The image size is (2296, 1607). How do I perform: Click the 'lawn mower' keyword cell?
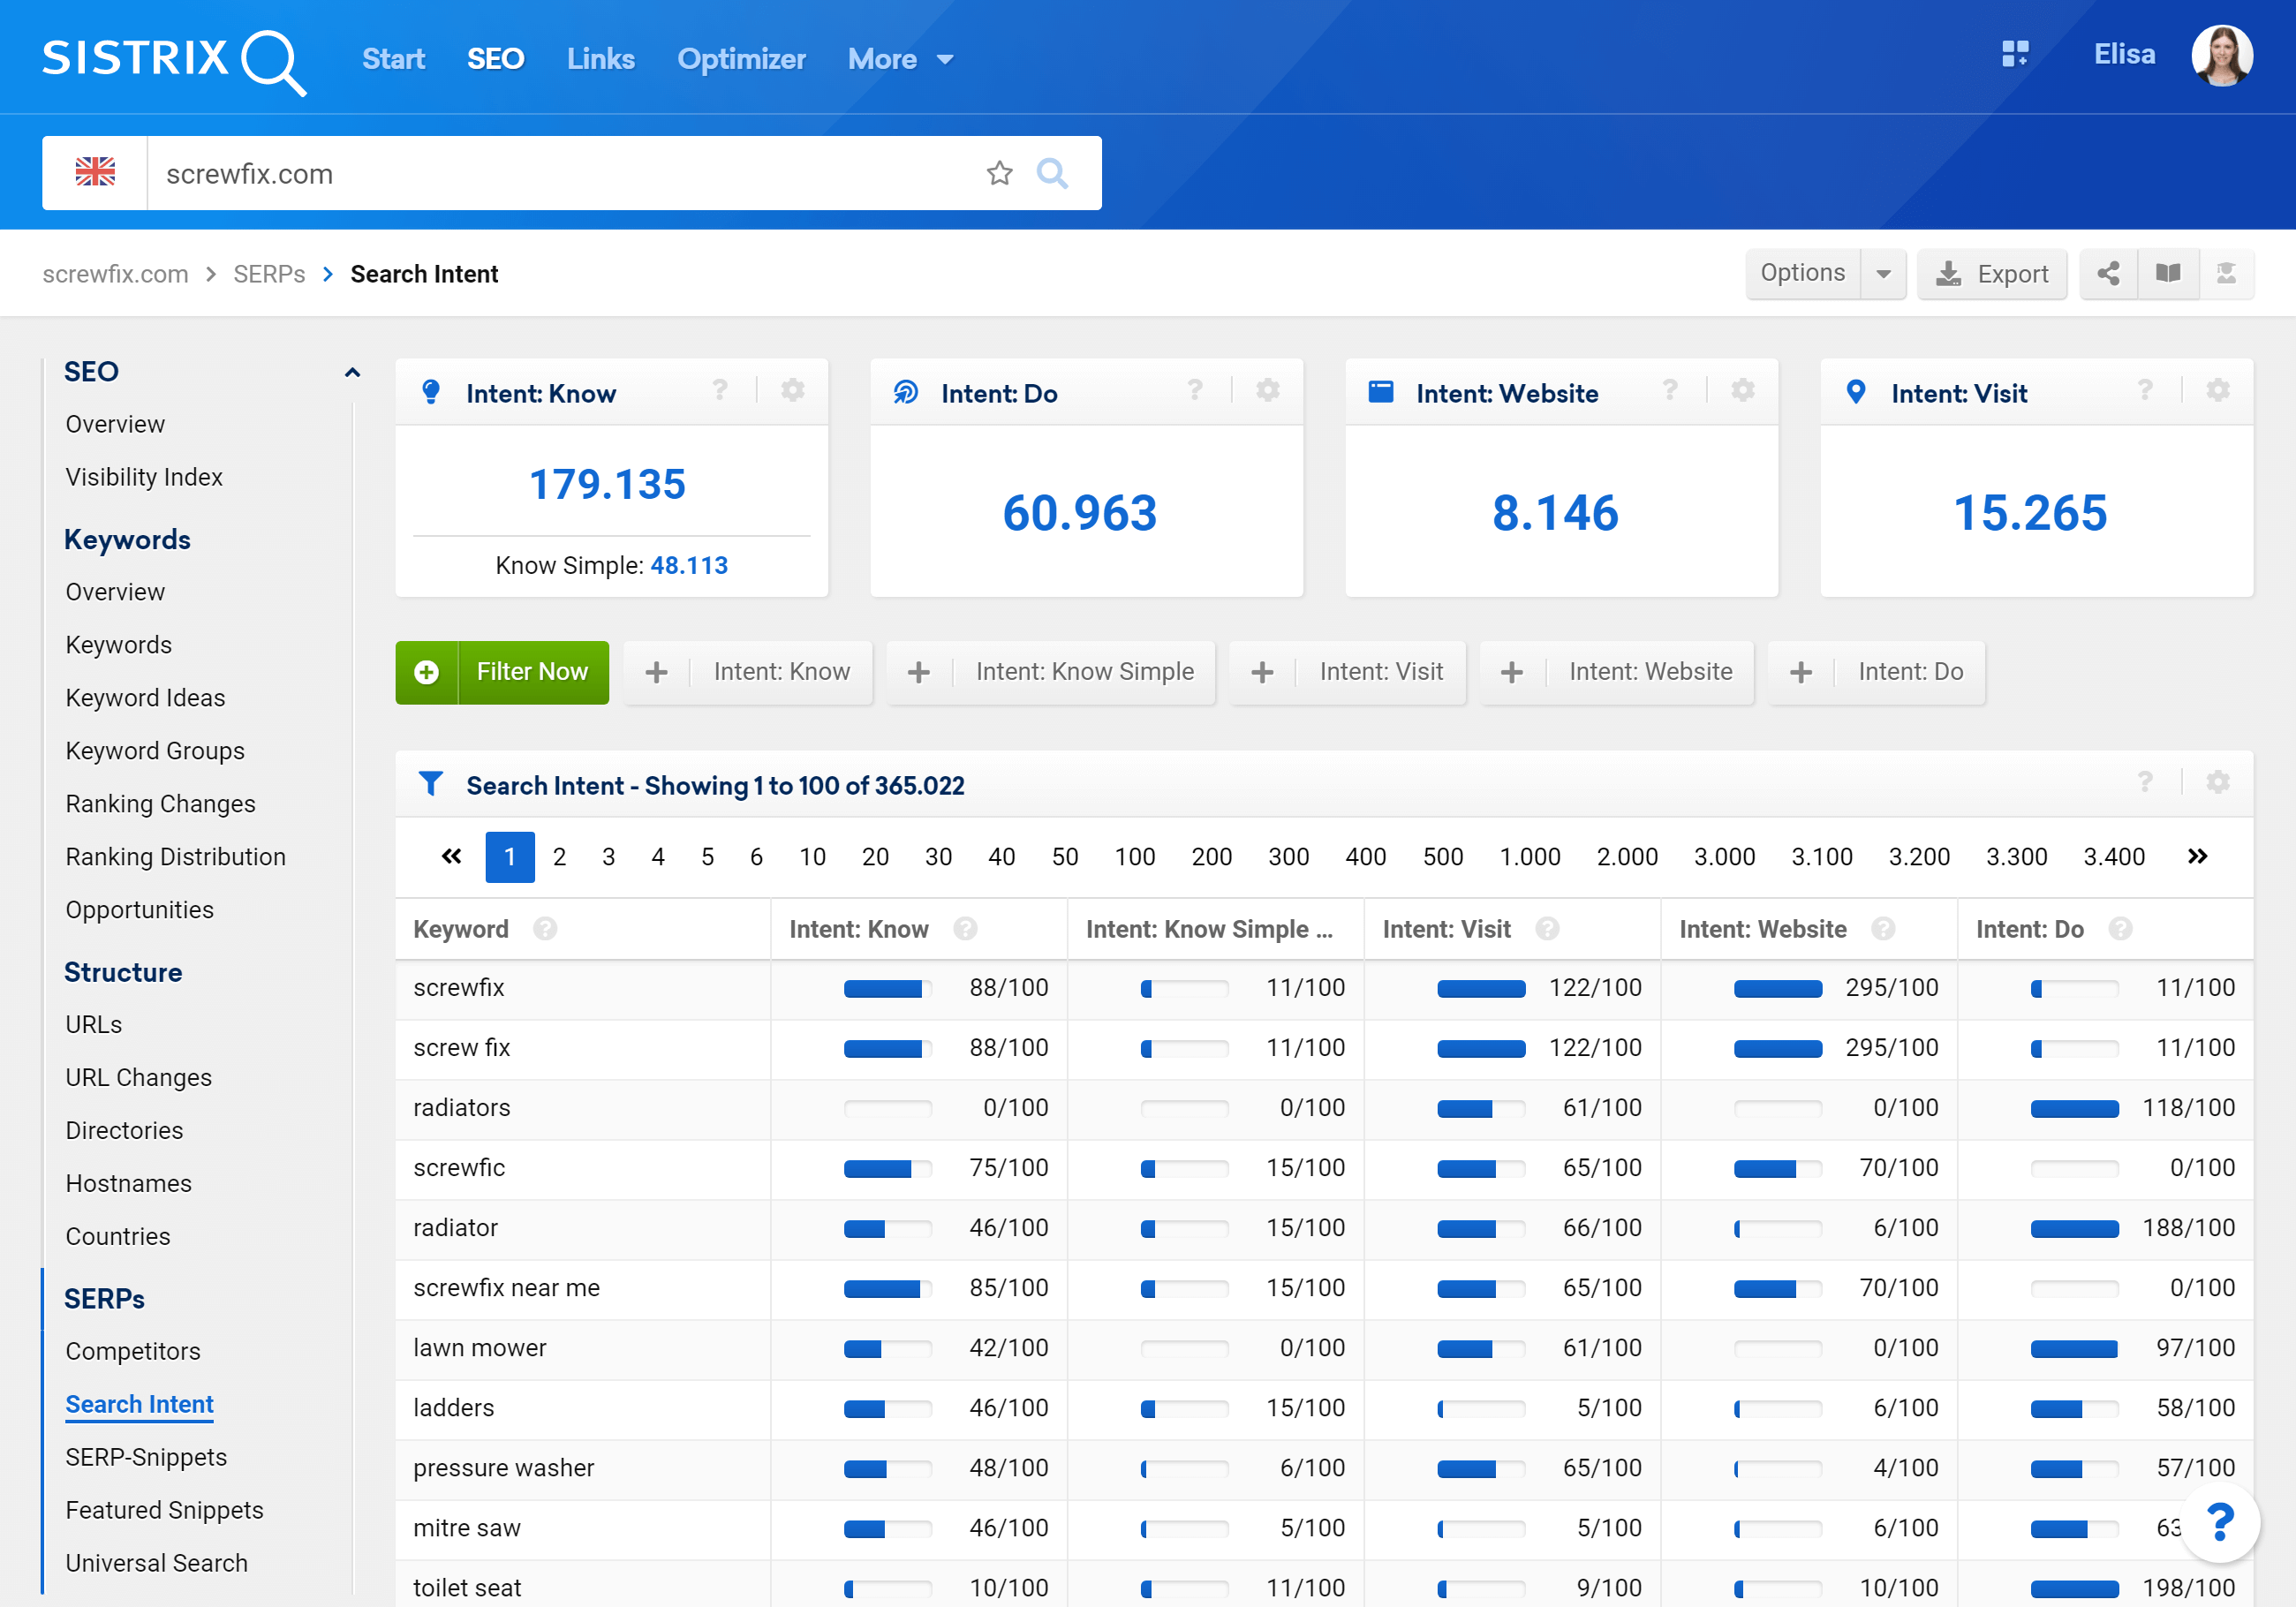[583, 1348]
